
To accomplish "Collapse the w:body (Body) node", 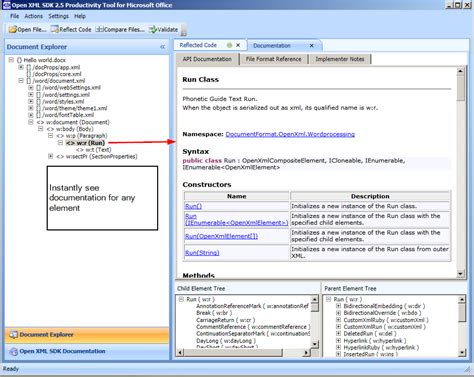I will (x=41, y=129).
